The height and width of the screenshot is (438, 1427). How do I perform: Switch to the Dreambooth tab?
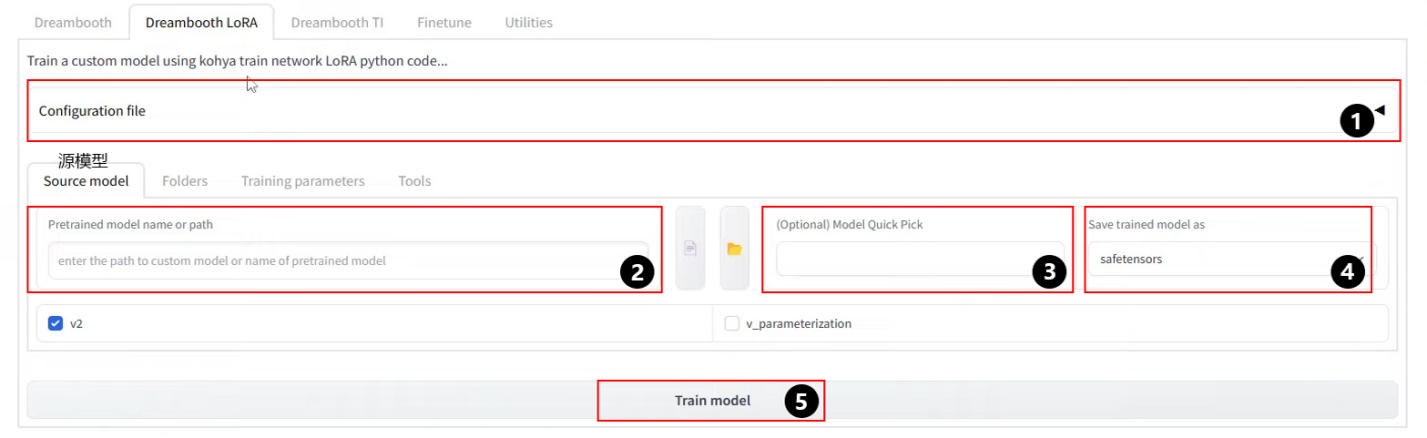coord(68,22)
